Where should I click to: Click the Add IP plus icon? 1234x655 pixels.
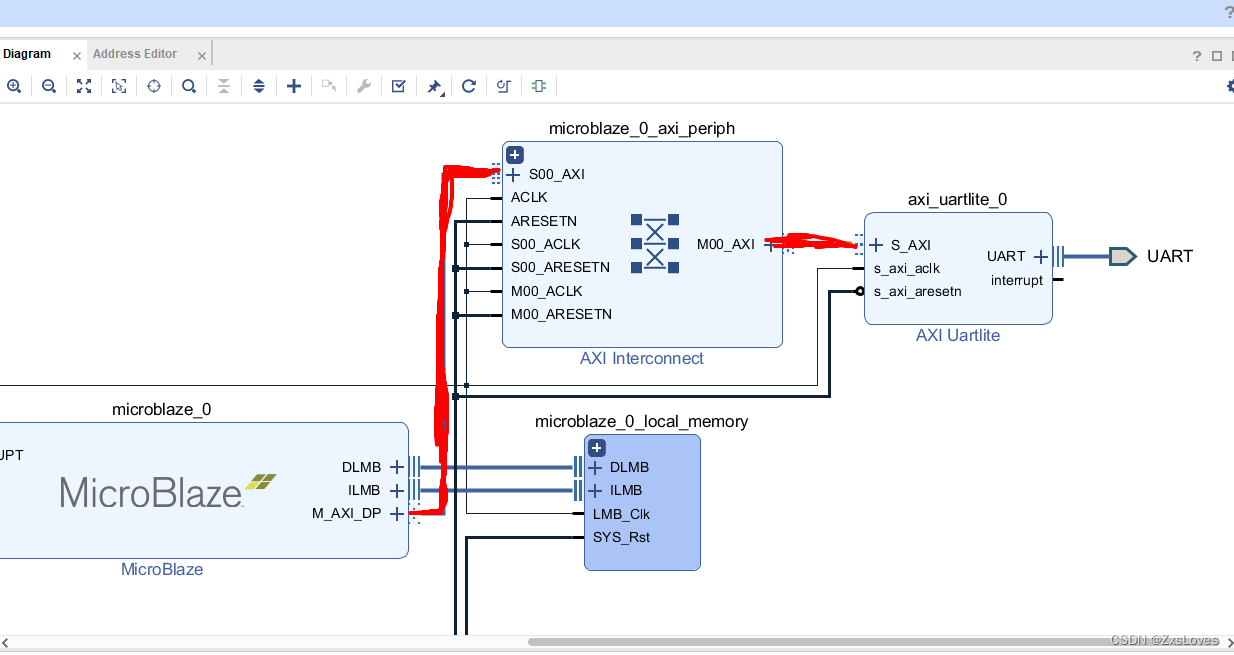(294, 86)
